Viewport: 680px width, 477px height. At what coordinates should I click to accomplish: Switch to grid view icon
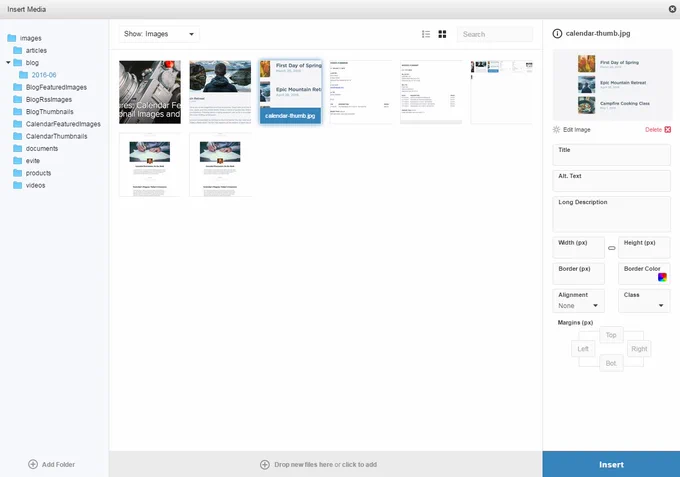click(x=442, y=34)
